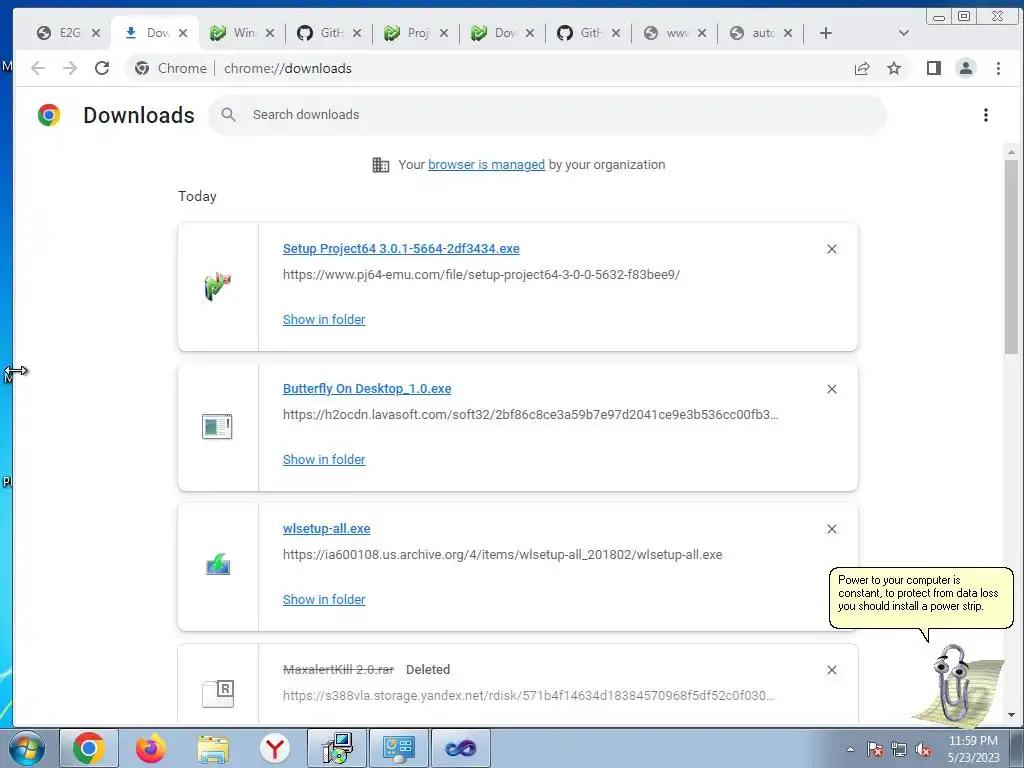Close the current Downloads tab
Image resolution: width=1024 pixels, height=768 pixels.
click(183, 33)
